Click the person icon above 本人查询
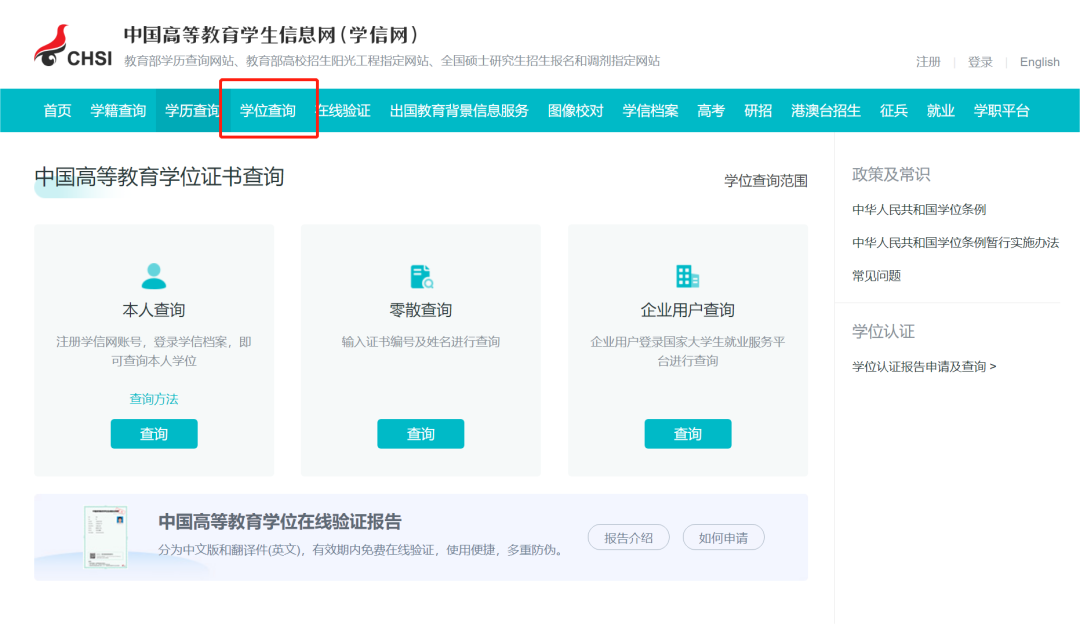The height and width of the screenshot is (624, 1080). click(154, 276)
